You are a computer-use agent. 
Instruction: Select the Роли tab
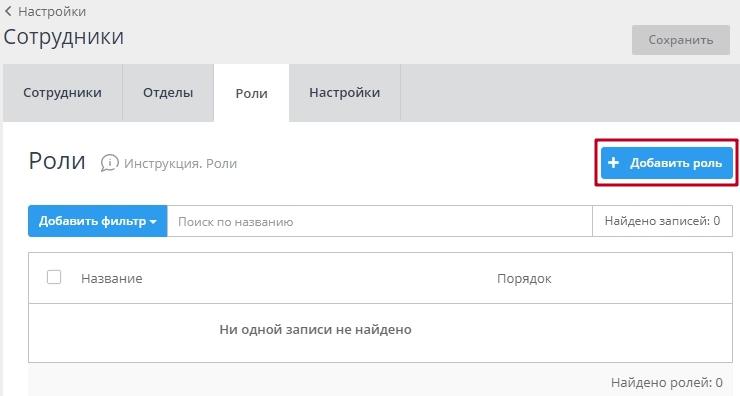coord(252,93)
